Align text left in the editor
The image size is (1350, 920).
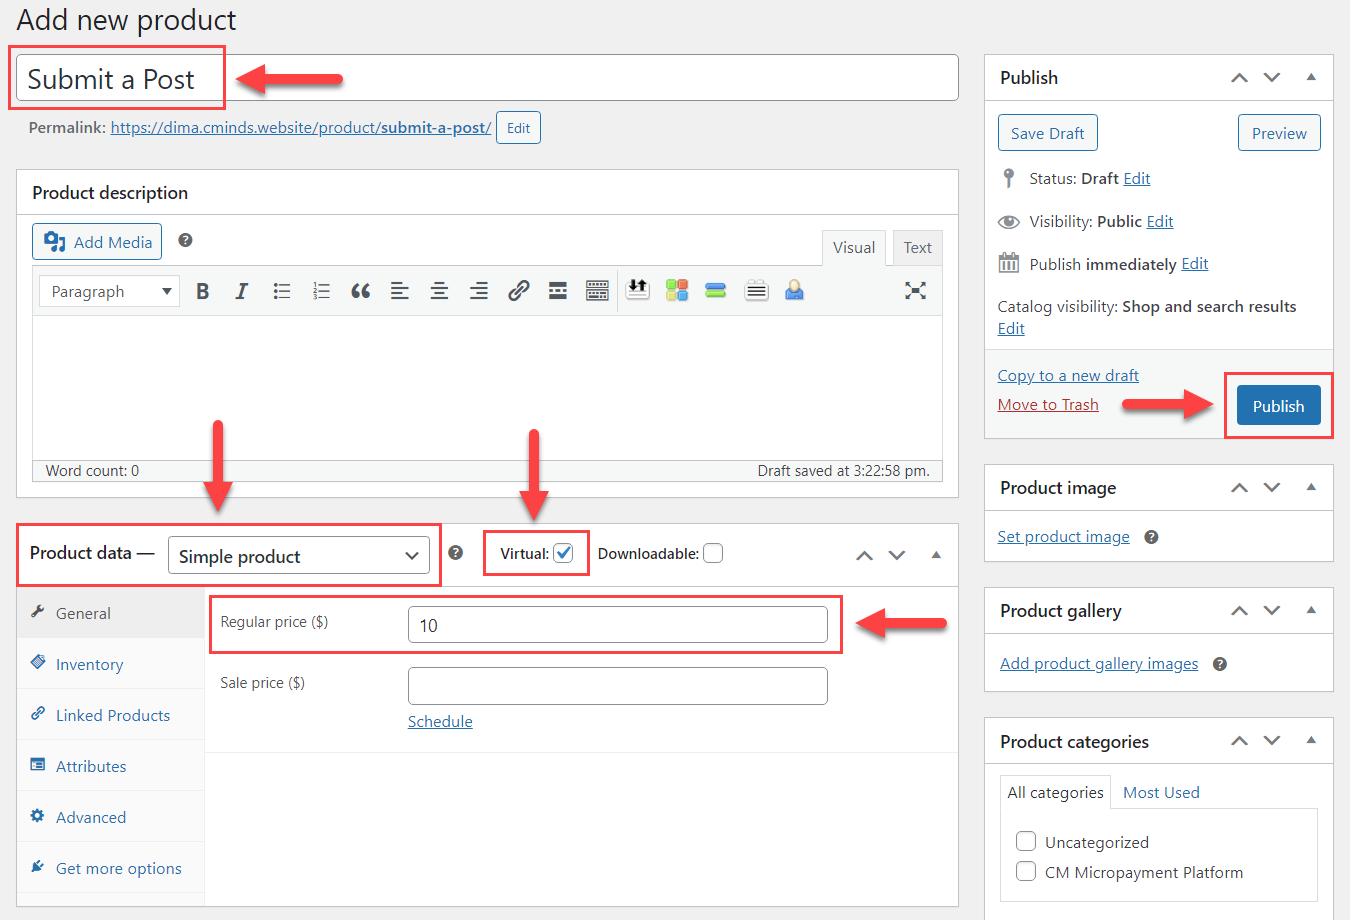[x=400, y=291]
